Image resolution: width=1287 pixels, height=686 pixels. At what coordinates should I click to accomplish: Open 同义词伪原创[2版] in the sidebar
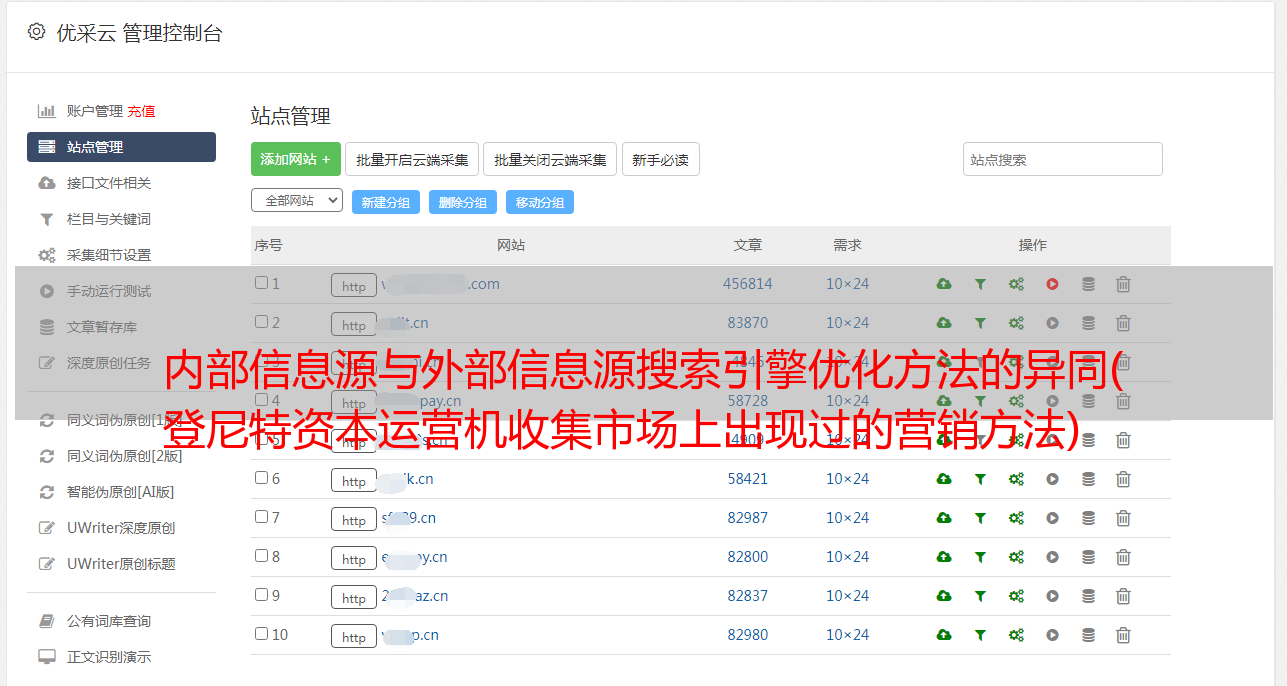tap(125, 456)
